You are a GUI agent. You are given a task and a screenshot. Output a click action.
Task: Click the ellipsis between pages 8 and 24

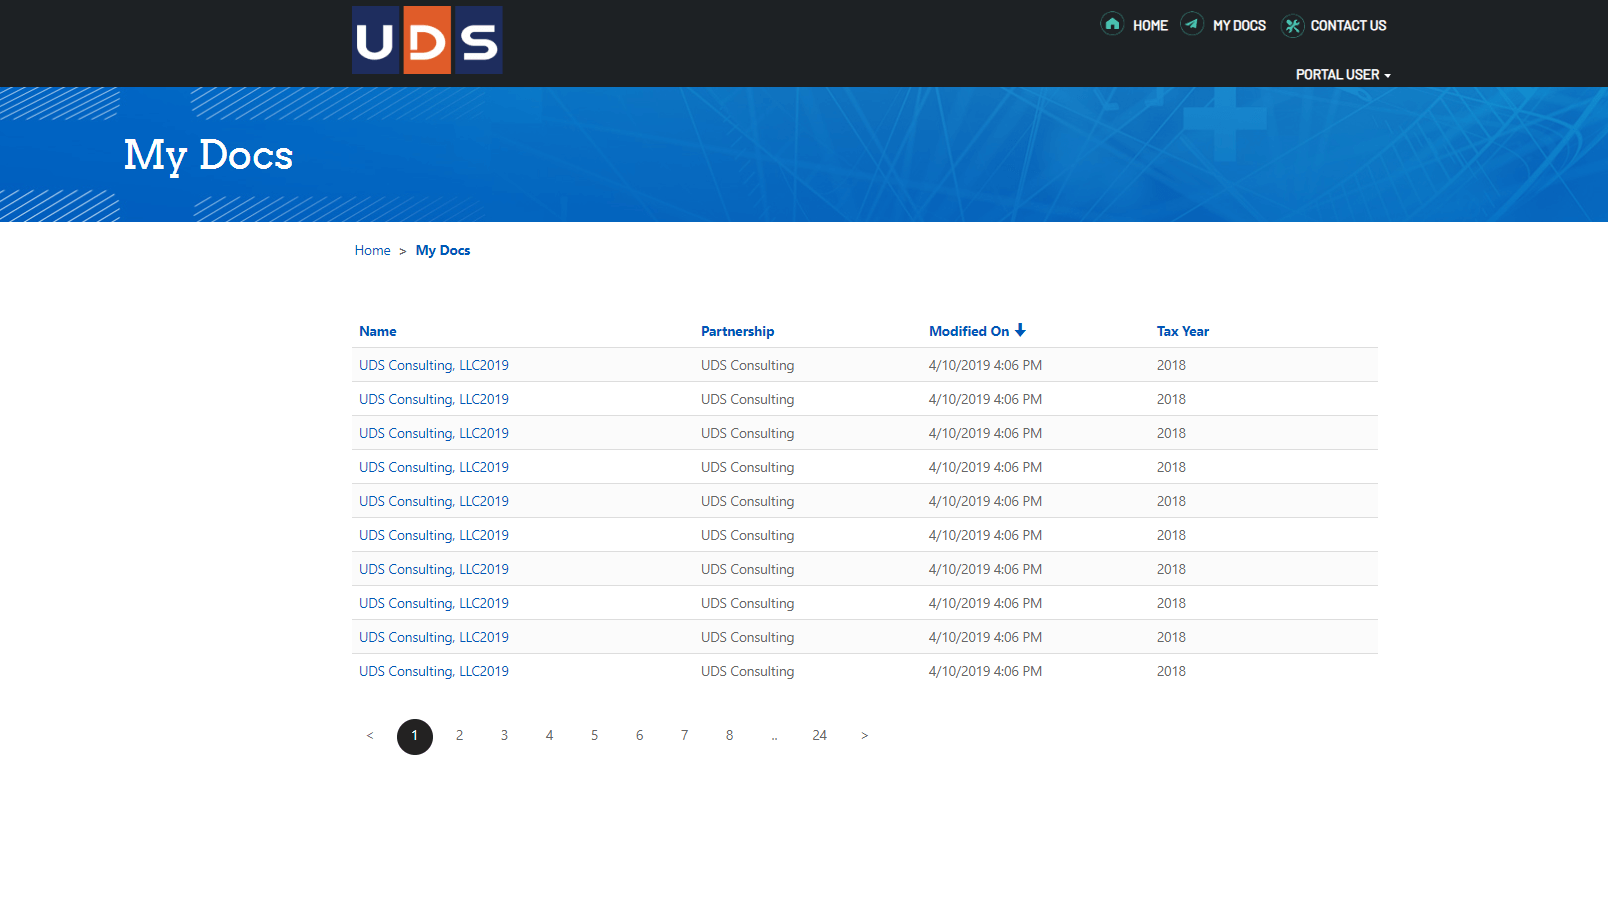click(775, 735)
